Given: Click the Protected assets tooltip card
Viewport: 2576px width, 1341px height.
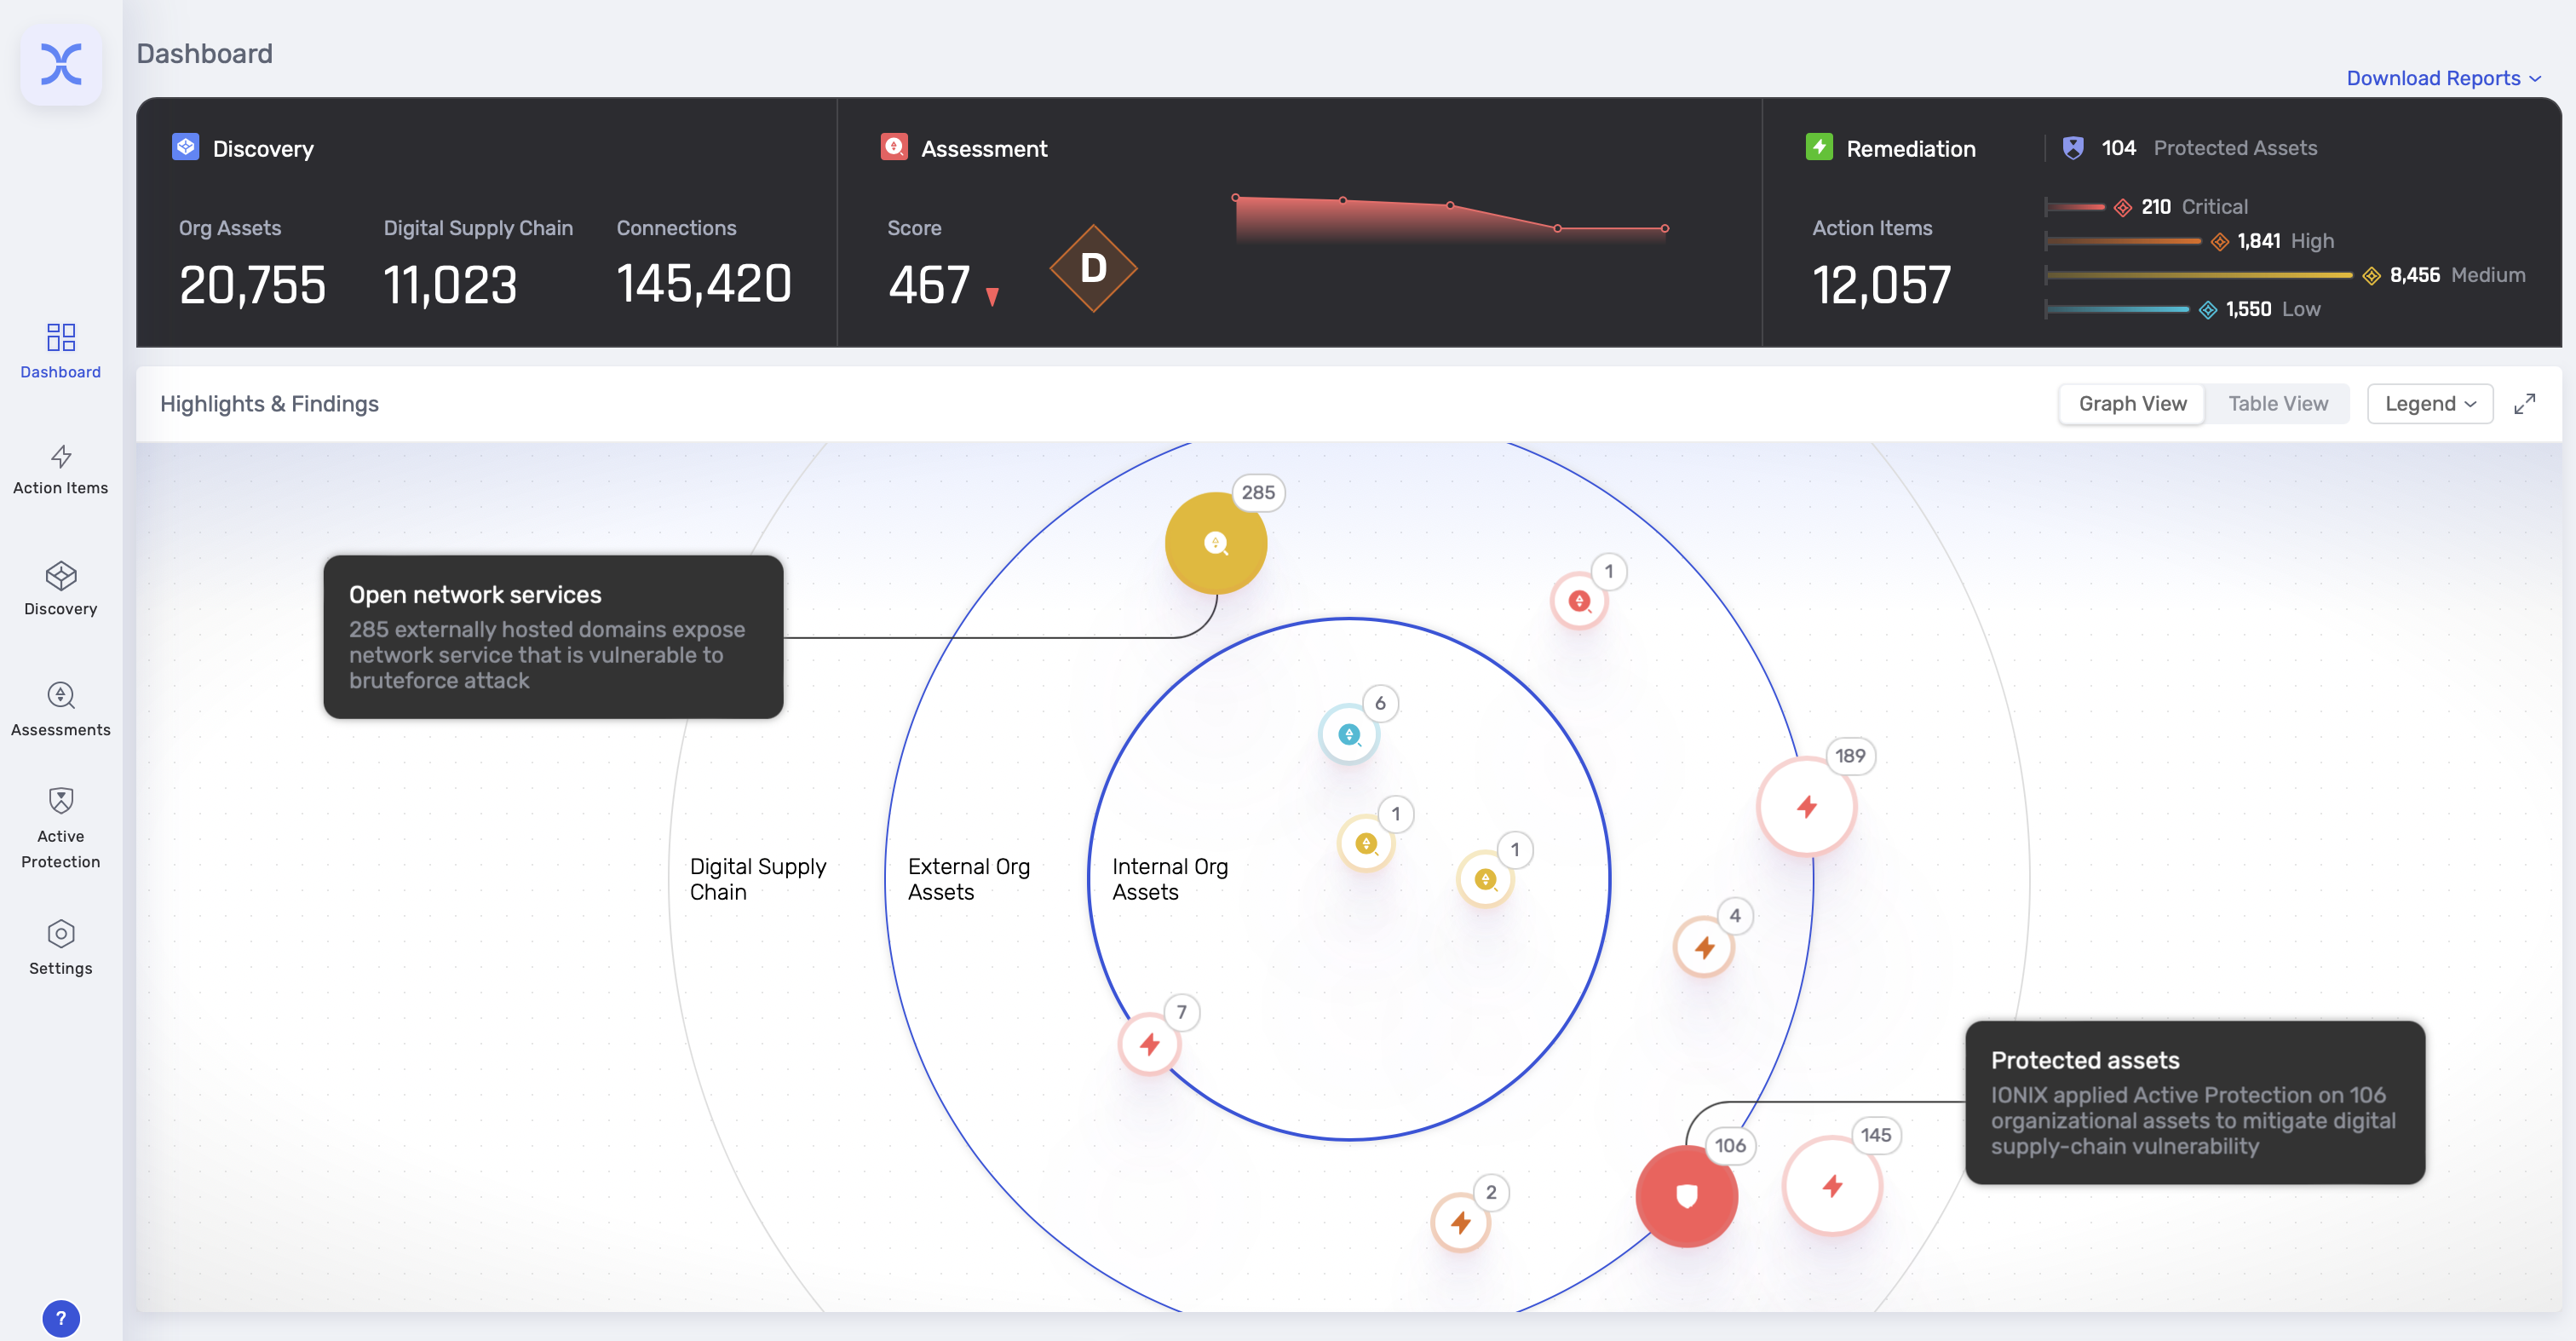Looking at the screenshot, I should tap(2195, 1103).
